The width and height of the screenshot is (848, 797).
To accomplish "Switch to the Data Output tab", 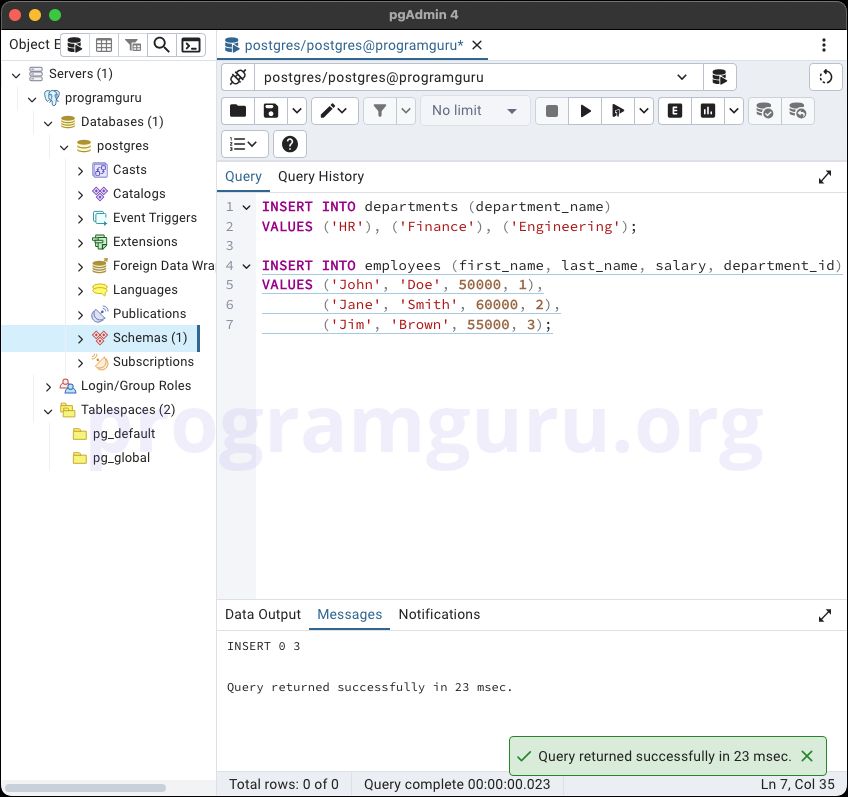I will coord(263,615).
